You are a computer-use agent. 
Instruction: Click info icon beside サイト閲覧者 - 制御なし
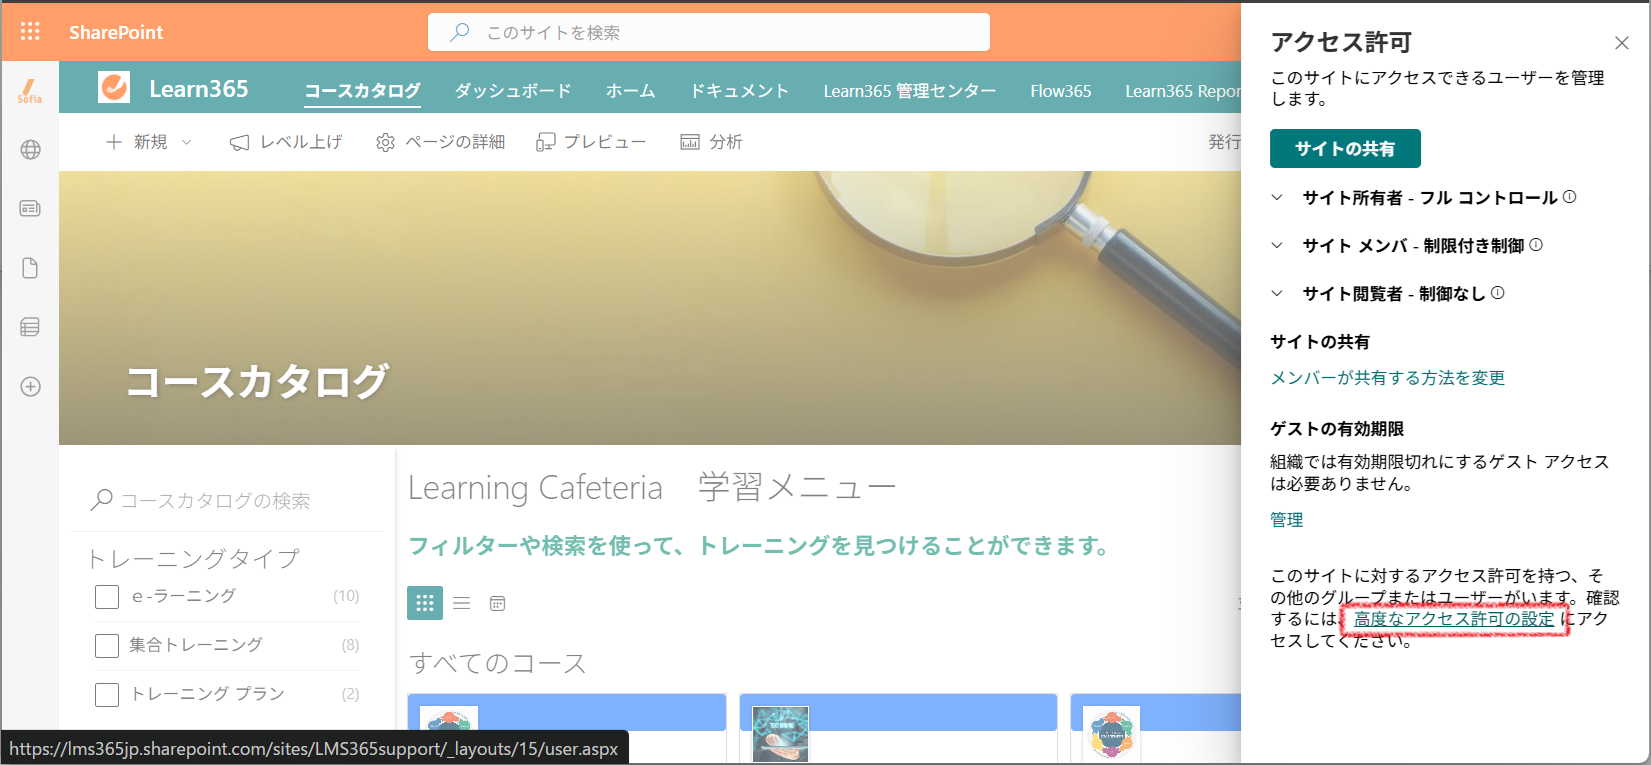(x=1497, y=293)
